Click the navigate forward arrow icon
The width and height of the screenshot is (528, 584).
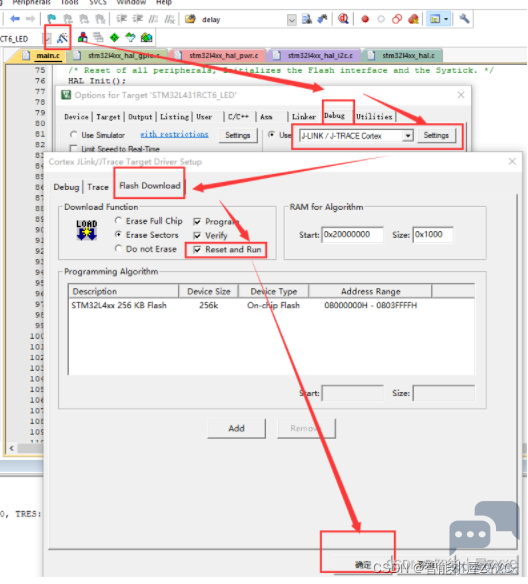[31, 19]
